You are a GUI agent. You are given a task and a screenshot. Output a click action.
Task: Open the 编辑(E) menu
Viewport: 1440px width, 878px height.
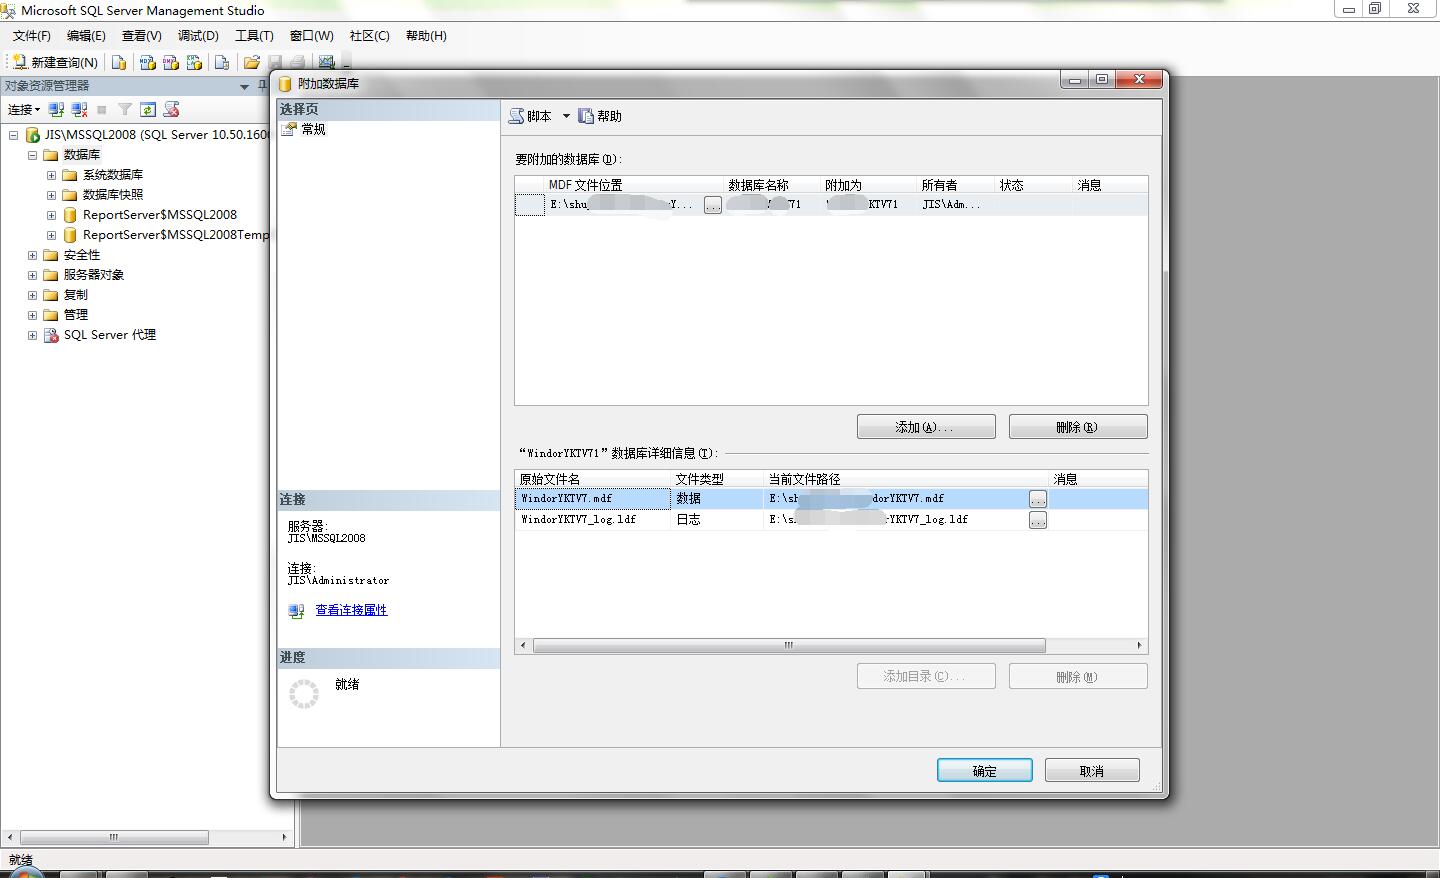tap(86, 35)
